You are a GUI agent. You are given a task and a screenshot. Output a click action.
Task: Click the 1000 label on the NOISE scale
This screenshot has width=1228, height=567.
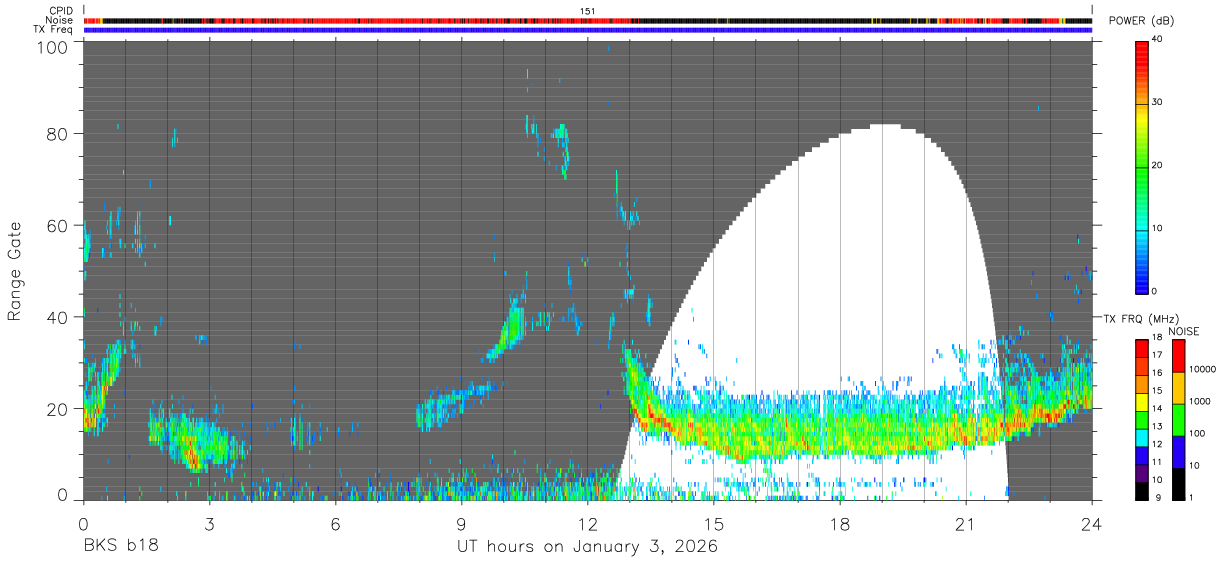pyautogui.click(x=1198, y=401)
